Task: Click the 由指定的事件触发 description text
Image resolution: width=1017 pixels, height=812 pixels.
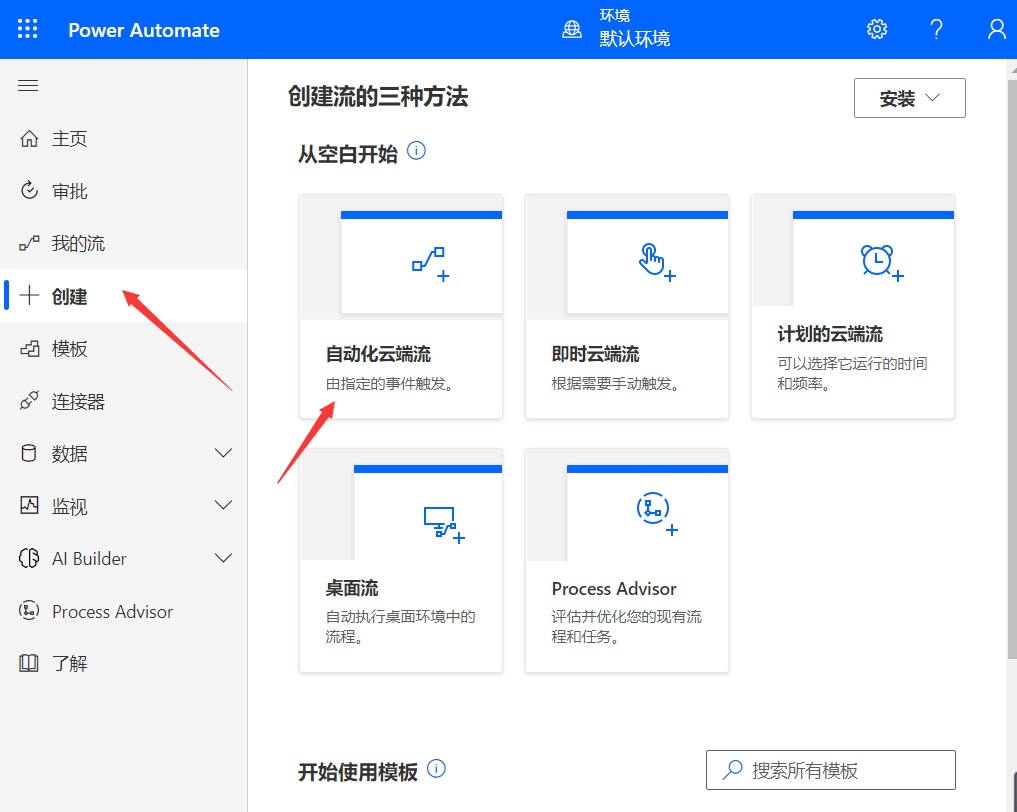Action: click(391, 384)
